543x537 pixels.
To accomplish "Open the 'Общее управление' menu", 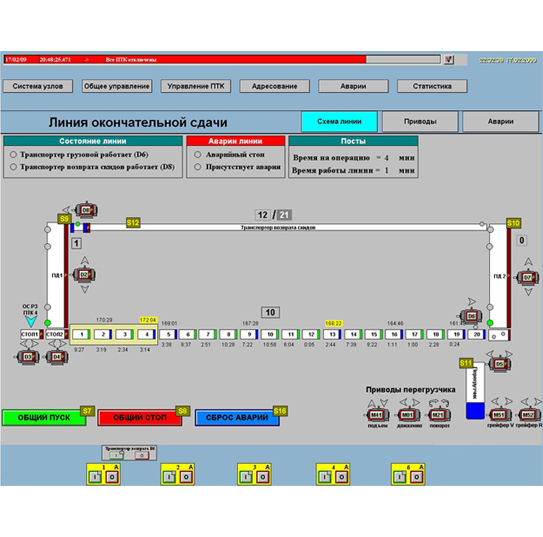I will click(x=117, y=86).
